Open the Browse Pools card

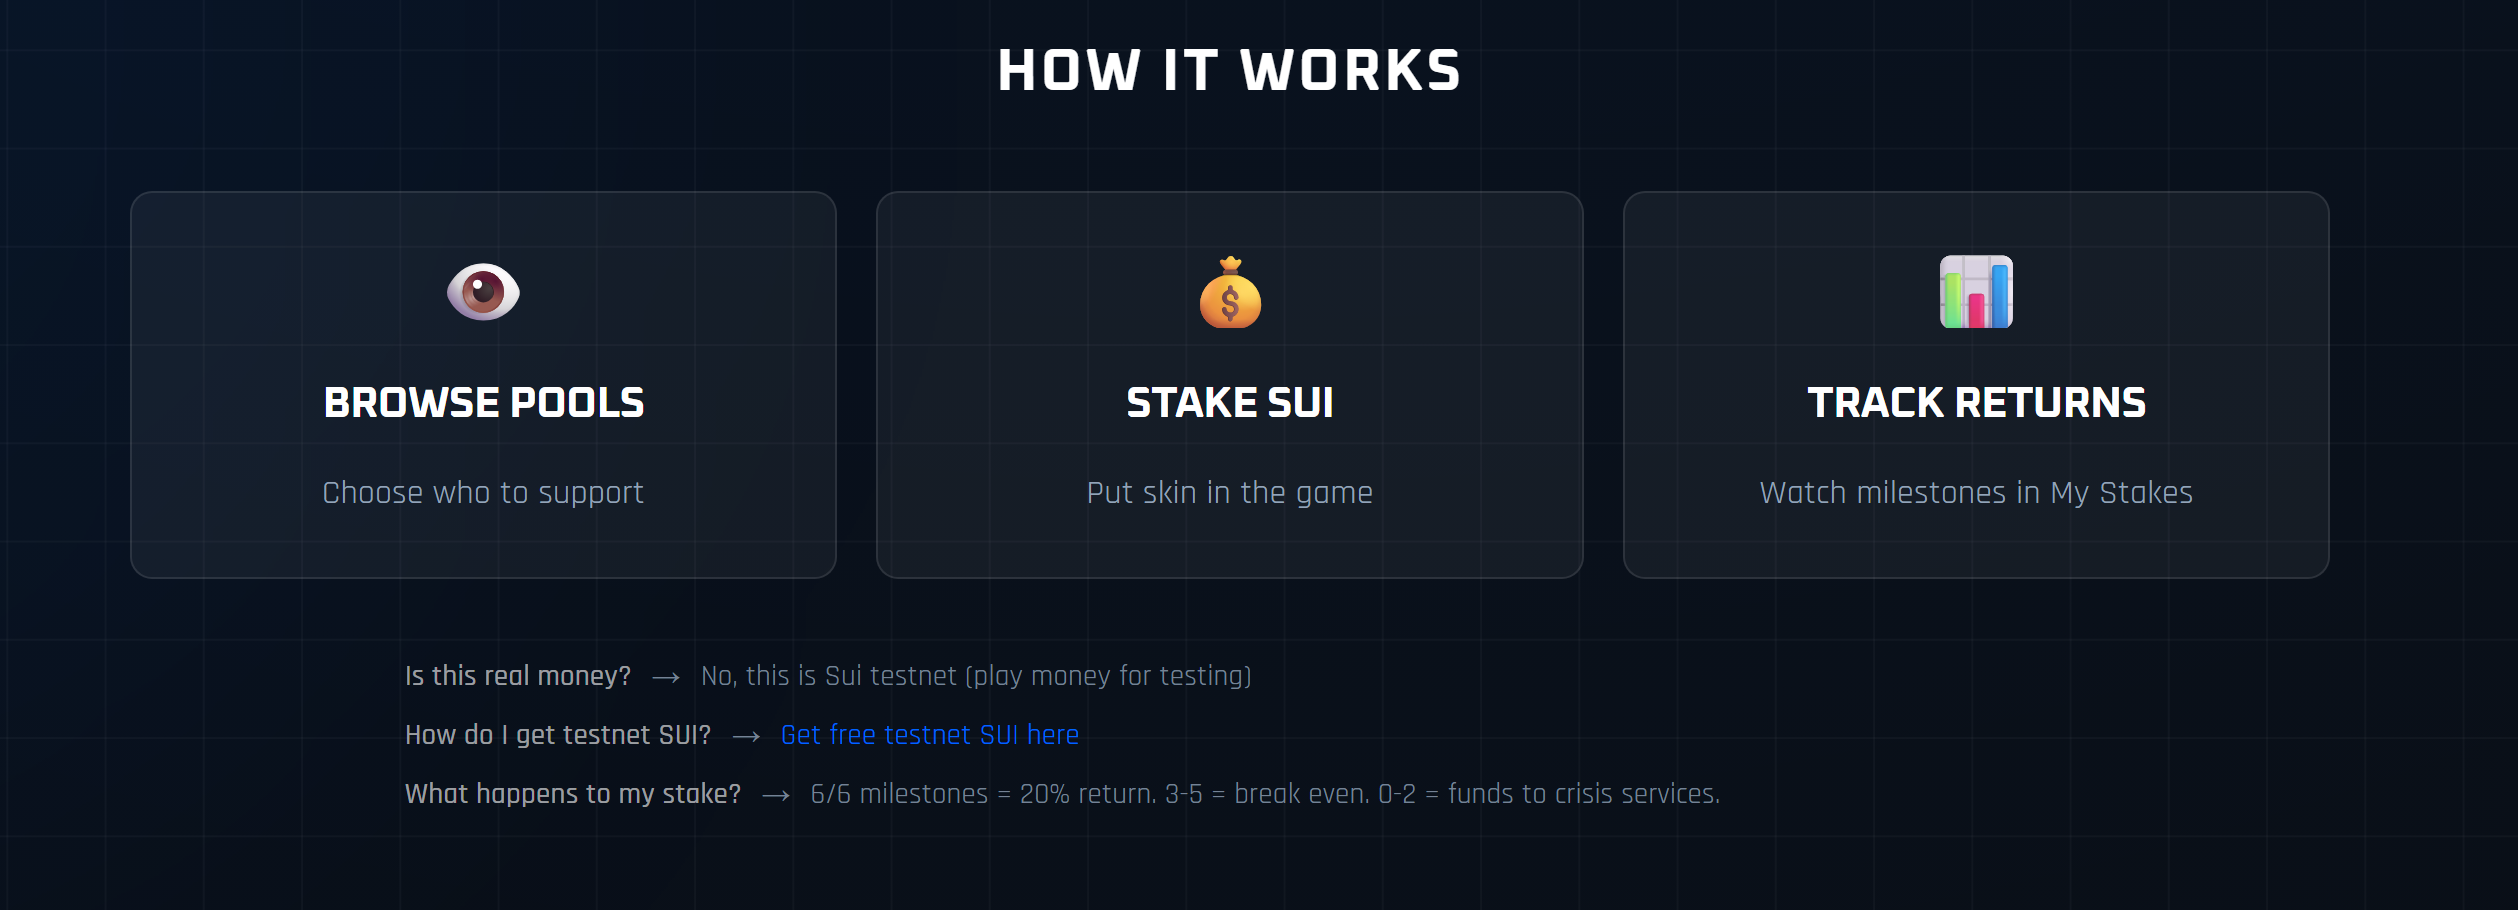pos(484,385)
